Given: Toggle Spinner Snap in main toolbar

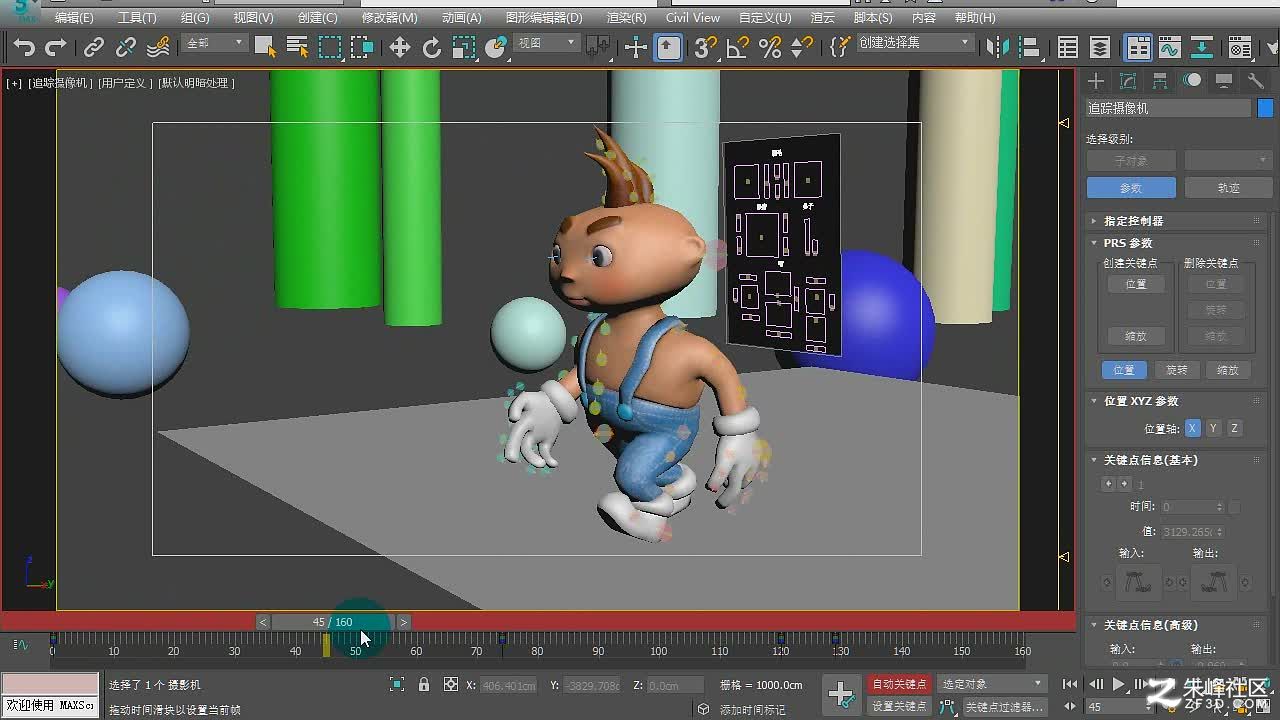Looking at the screenshot, I should point(802,47).
